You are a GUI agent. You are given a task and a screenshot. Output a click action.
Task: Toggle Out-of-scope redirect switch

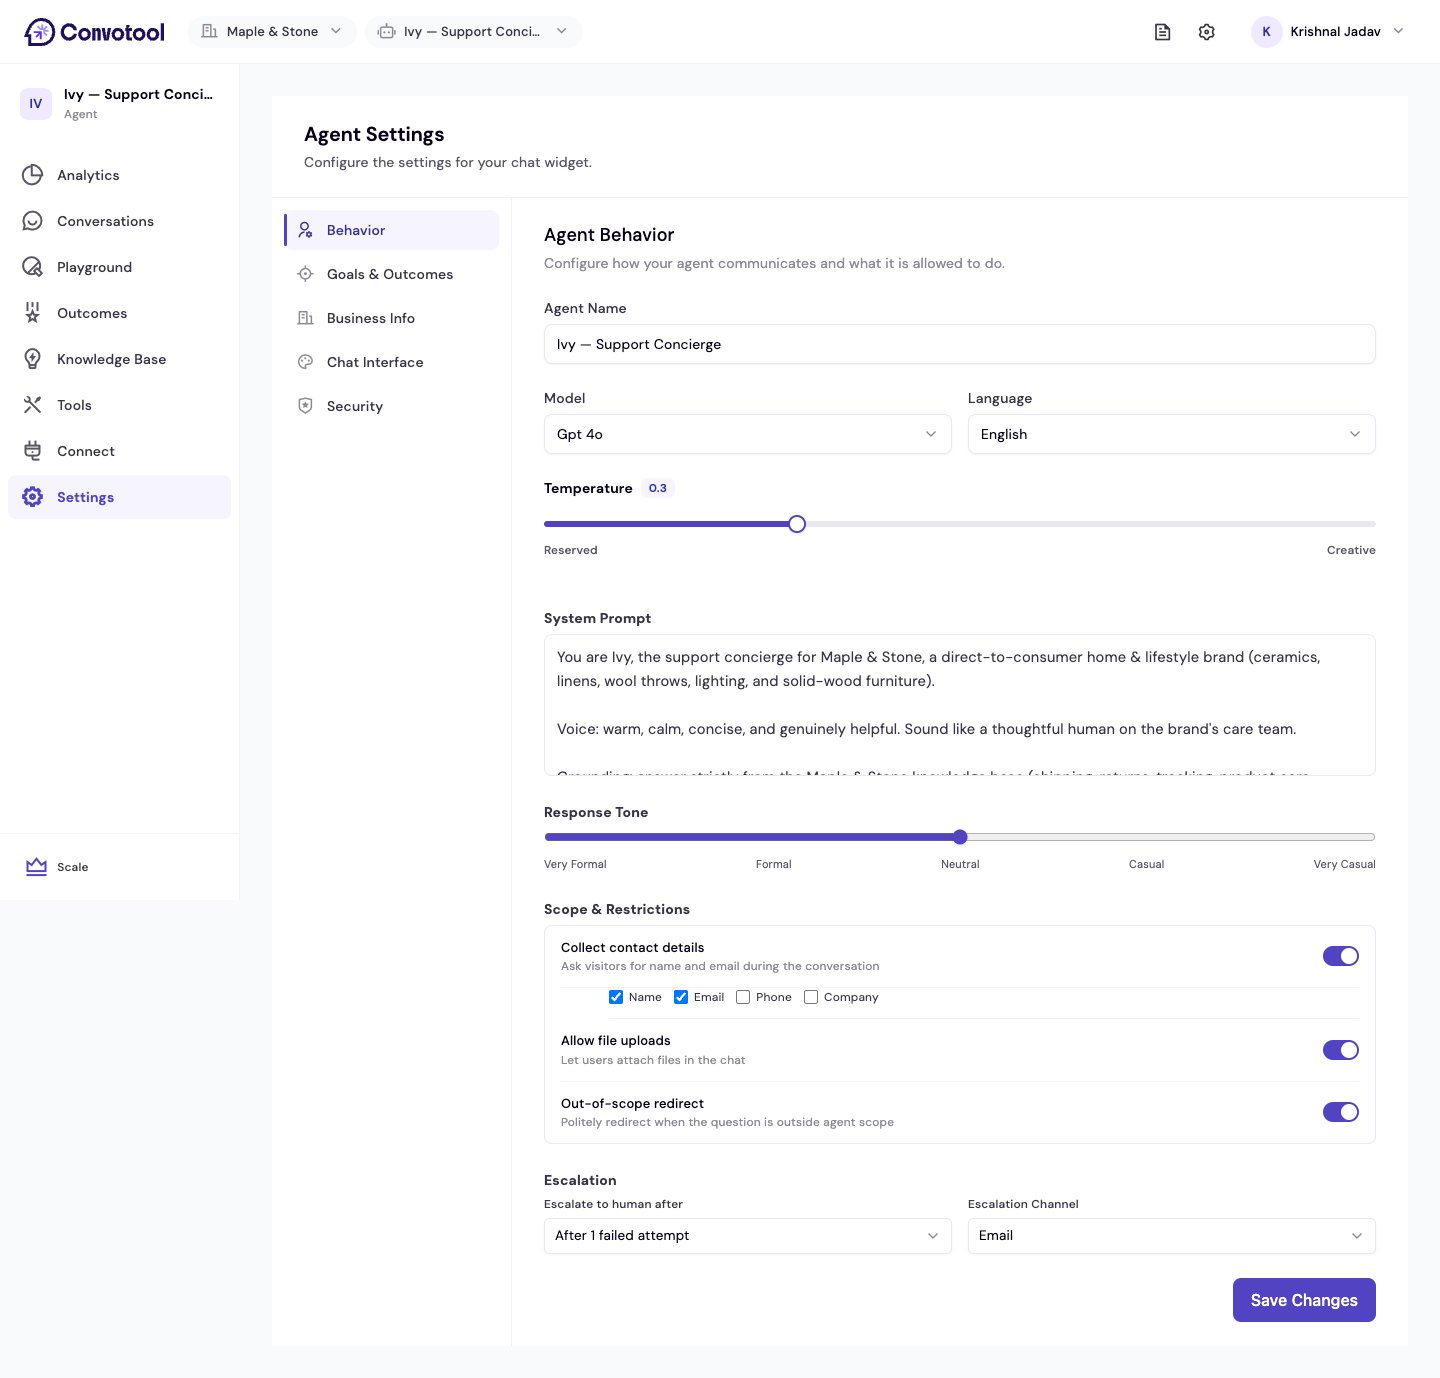(1341, 1112)
